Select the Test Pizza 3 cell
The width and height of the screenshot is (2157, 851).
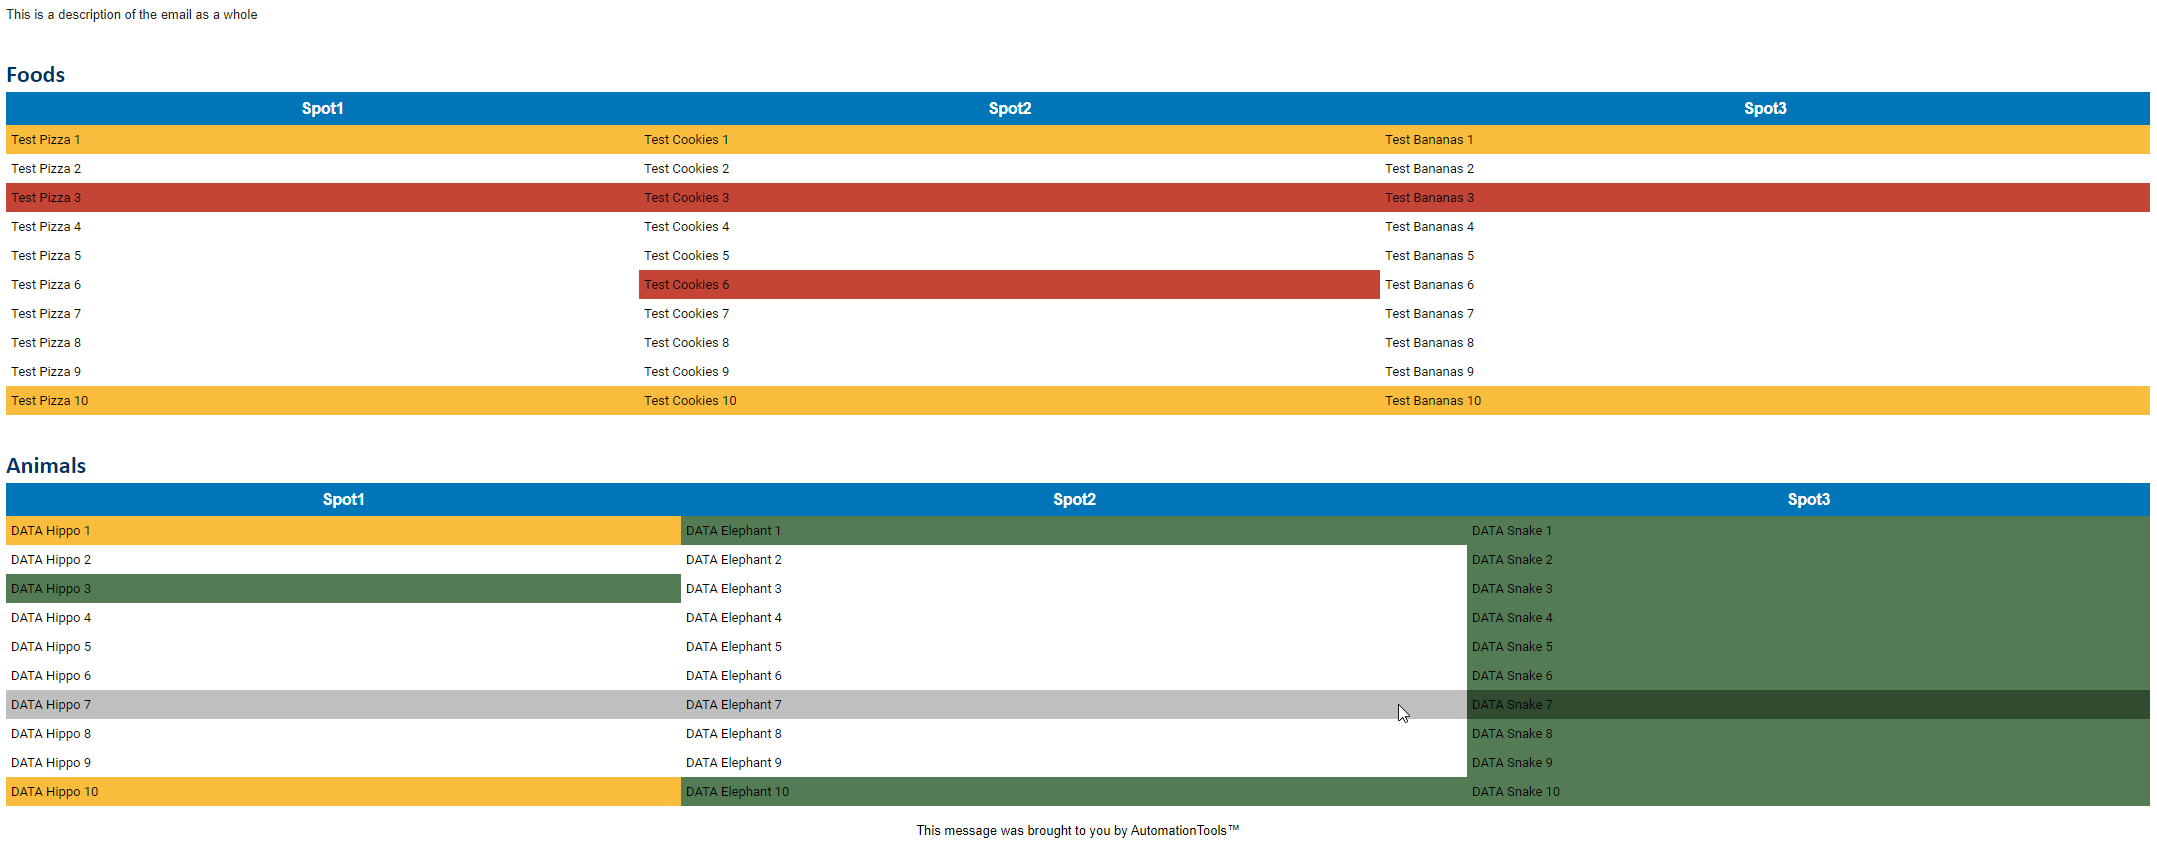point(322,198)
